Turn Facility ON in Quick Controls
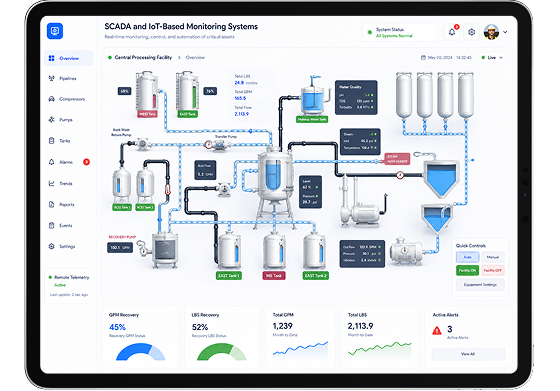 467,270
